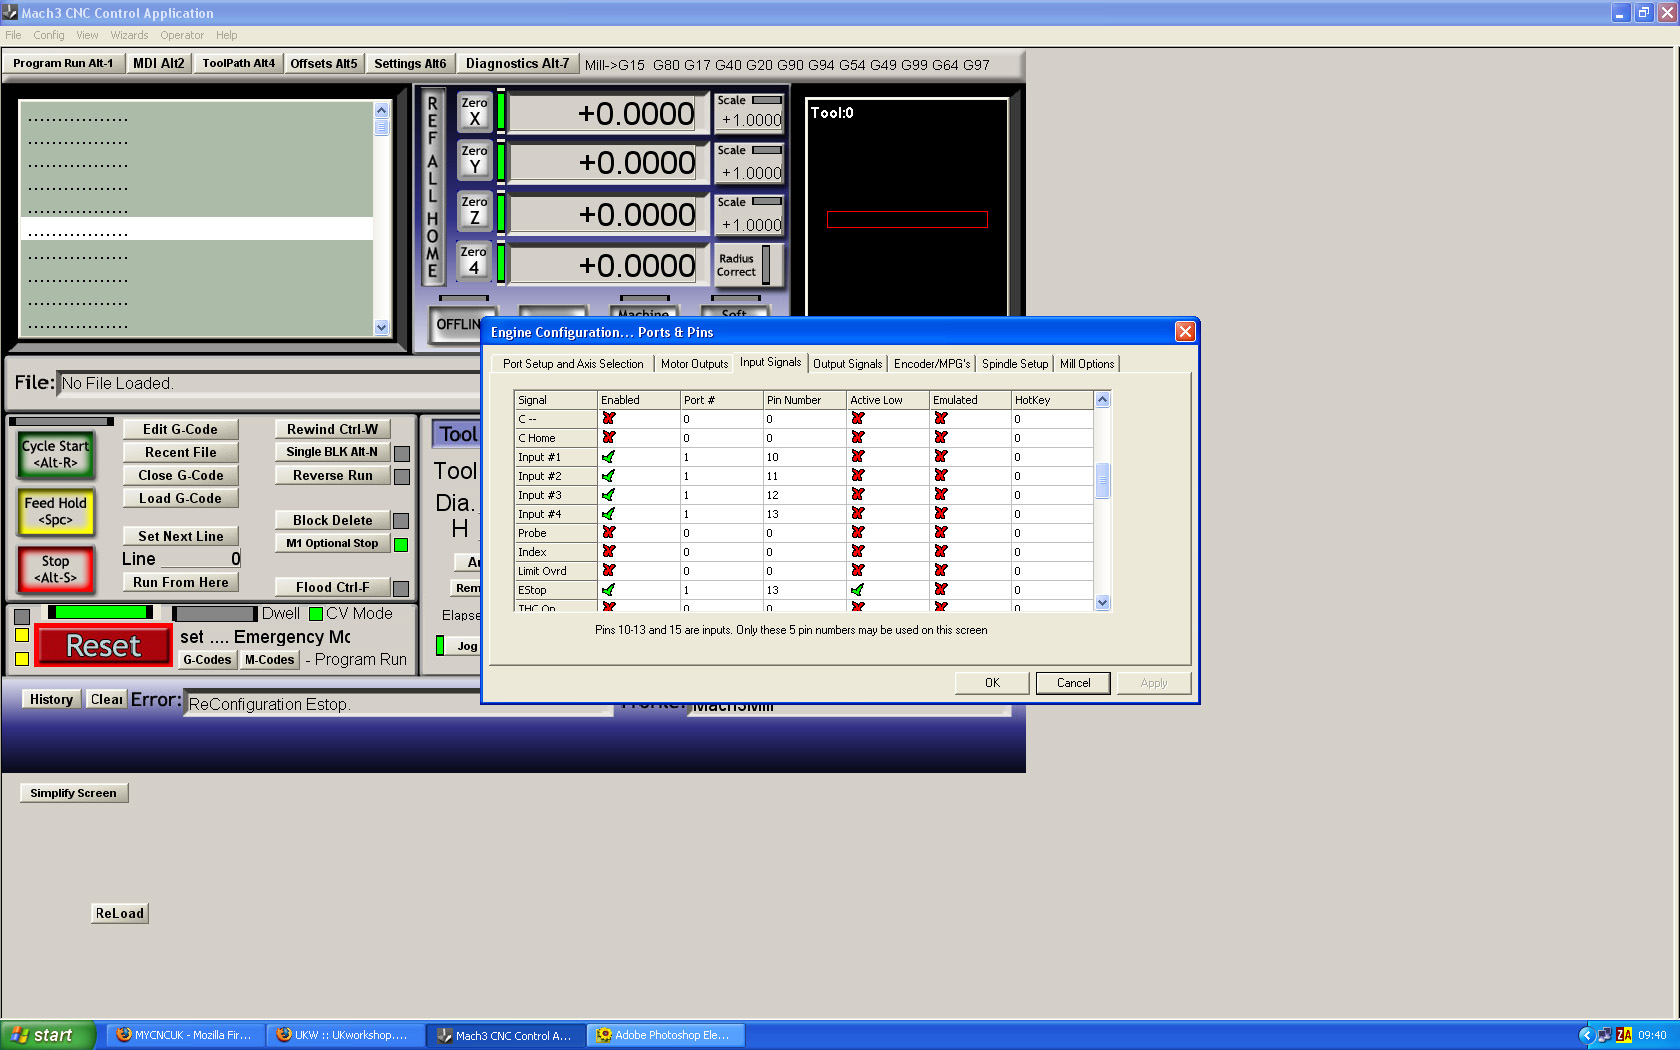Click the Zero X axis button
Screen dimensions: 1680x1050
click(474, 111)
